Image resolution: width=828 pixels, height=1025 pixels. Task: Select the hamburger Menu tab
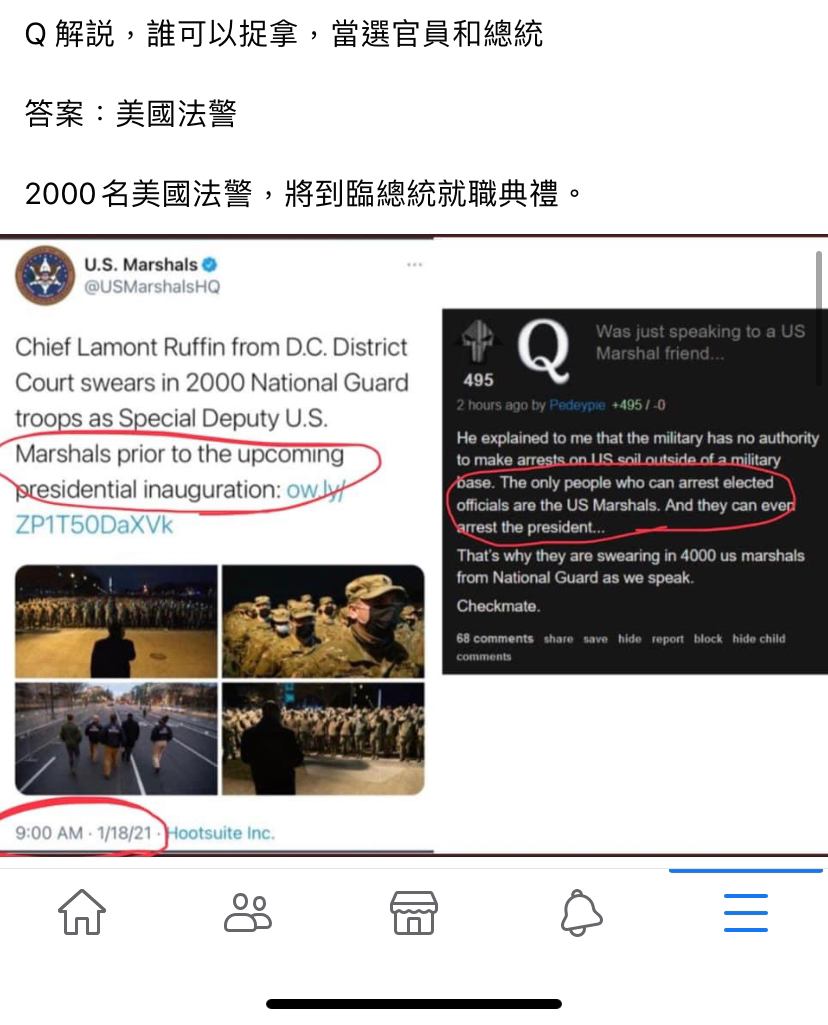point(746,913)
